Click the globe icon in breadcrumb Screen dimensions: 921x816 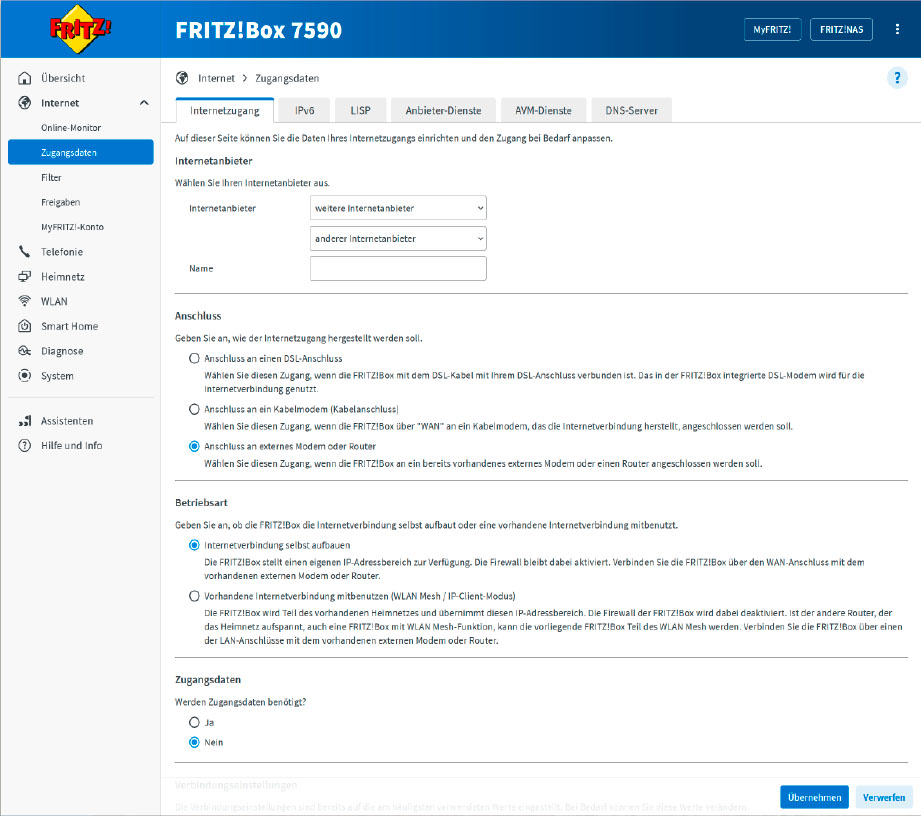(182, 78)
